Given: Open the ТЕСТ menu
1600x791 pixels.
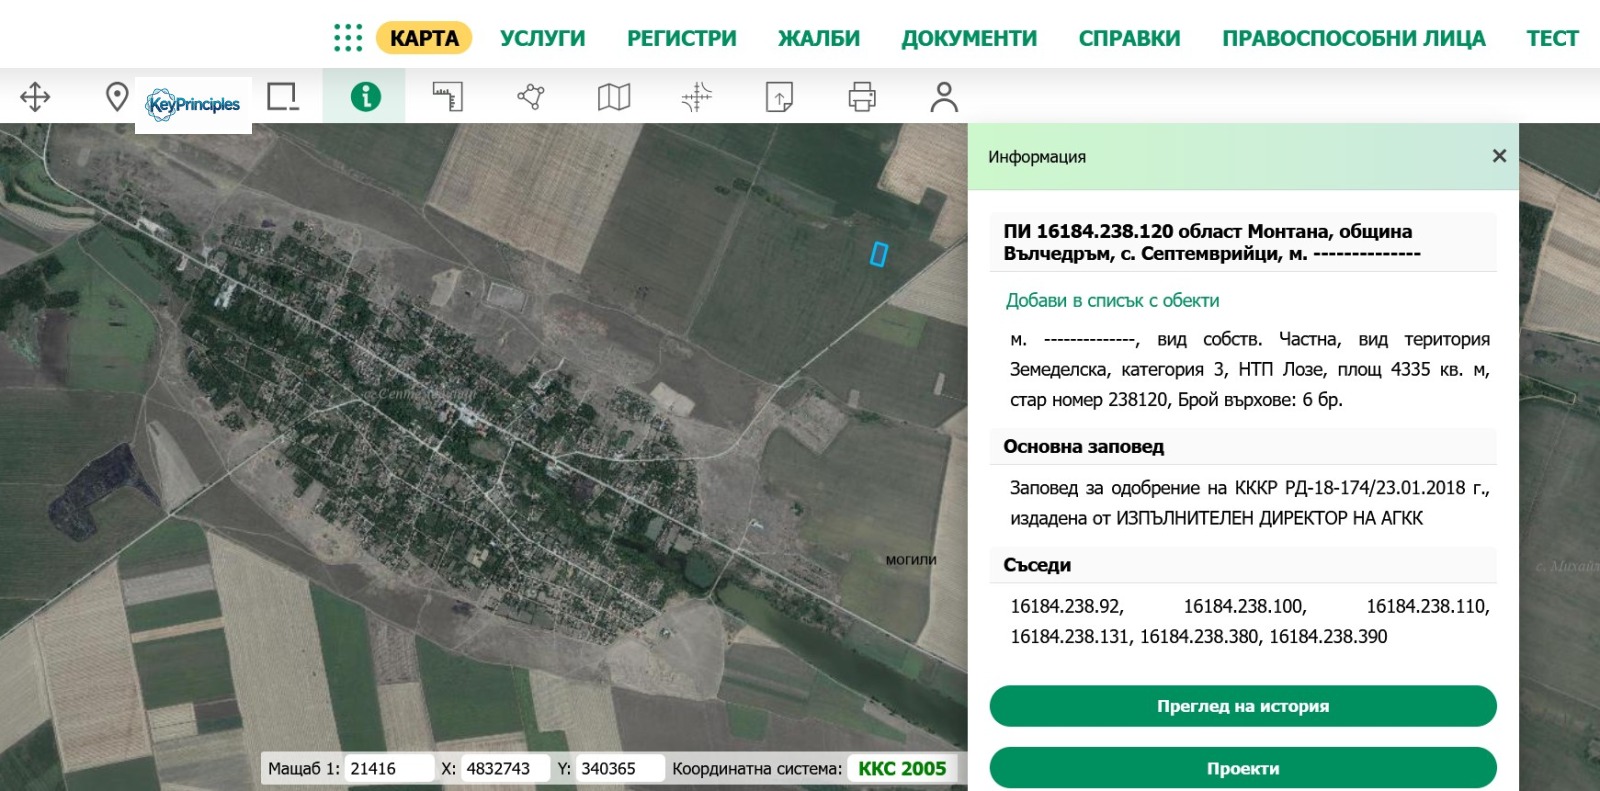Looking at the screenshot, I should click(x=1553, y=38).
